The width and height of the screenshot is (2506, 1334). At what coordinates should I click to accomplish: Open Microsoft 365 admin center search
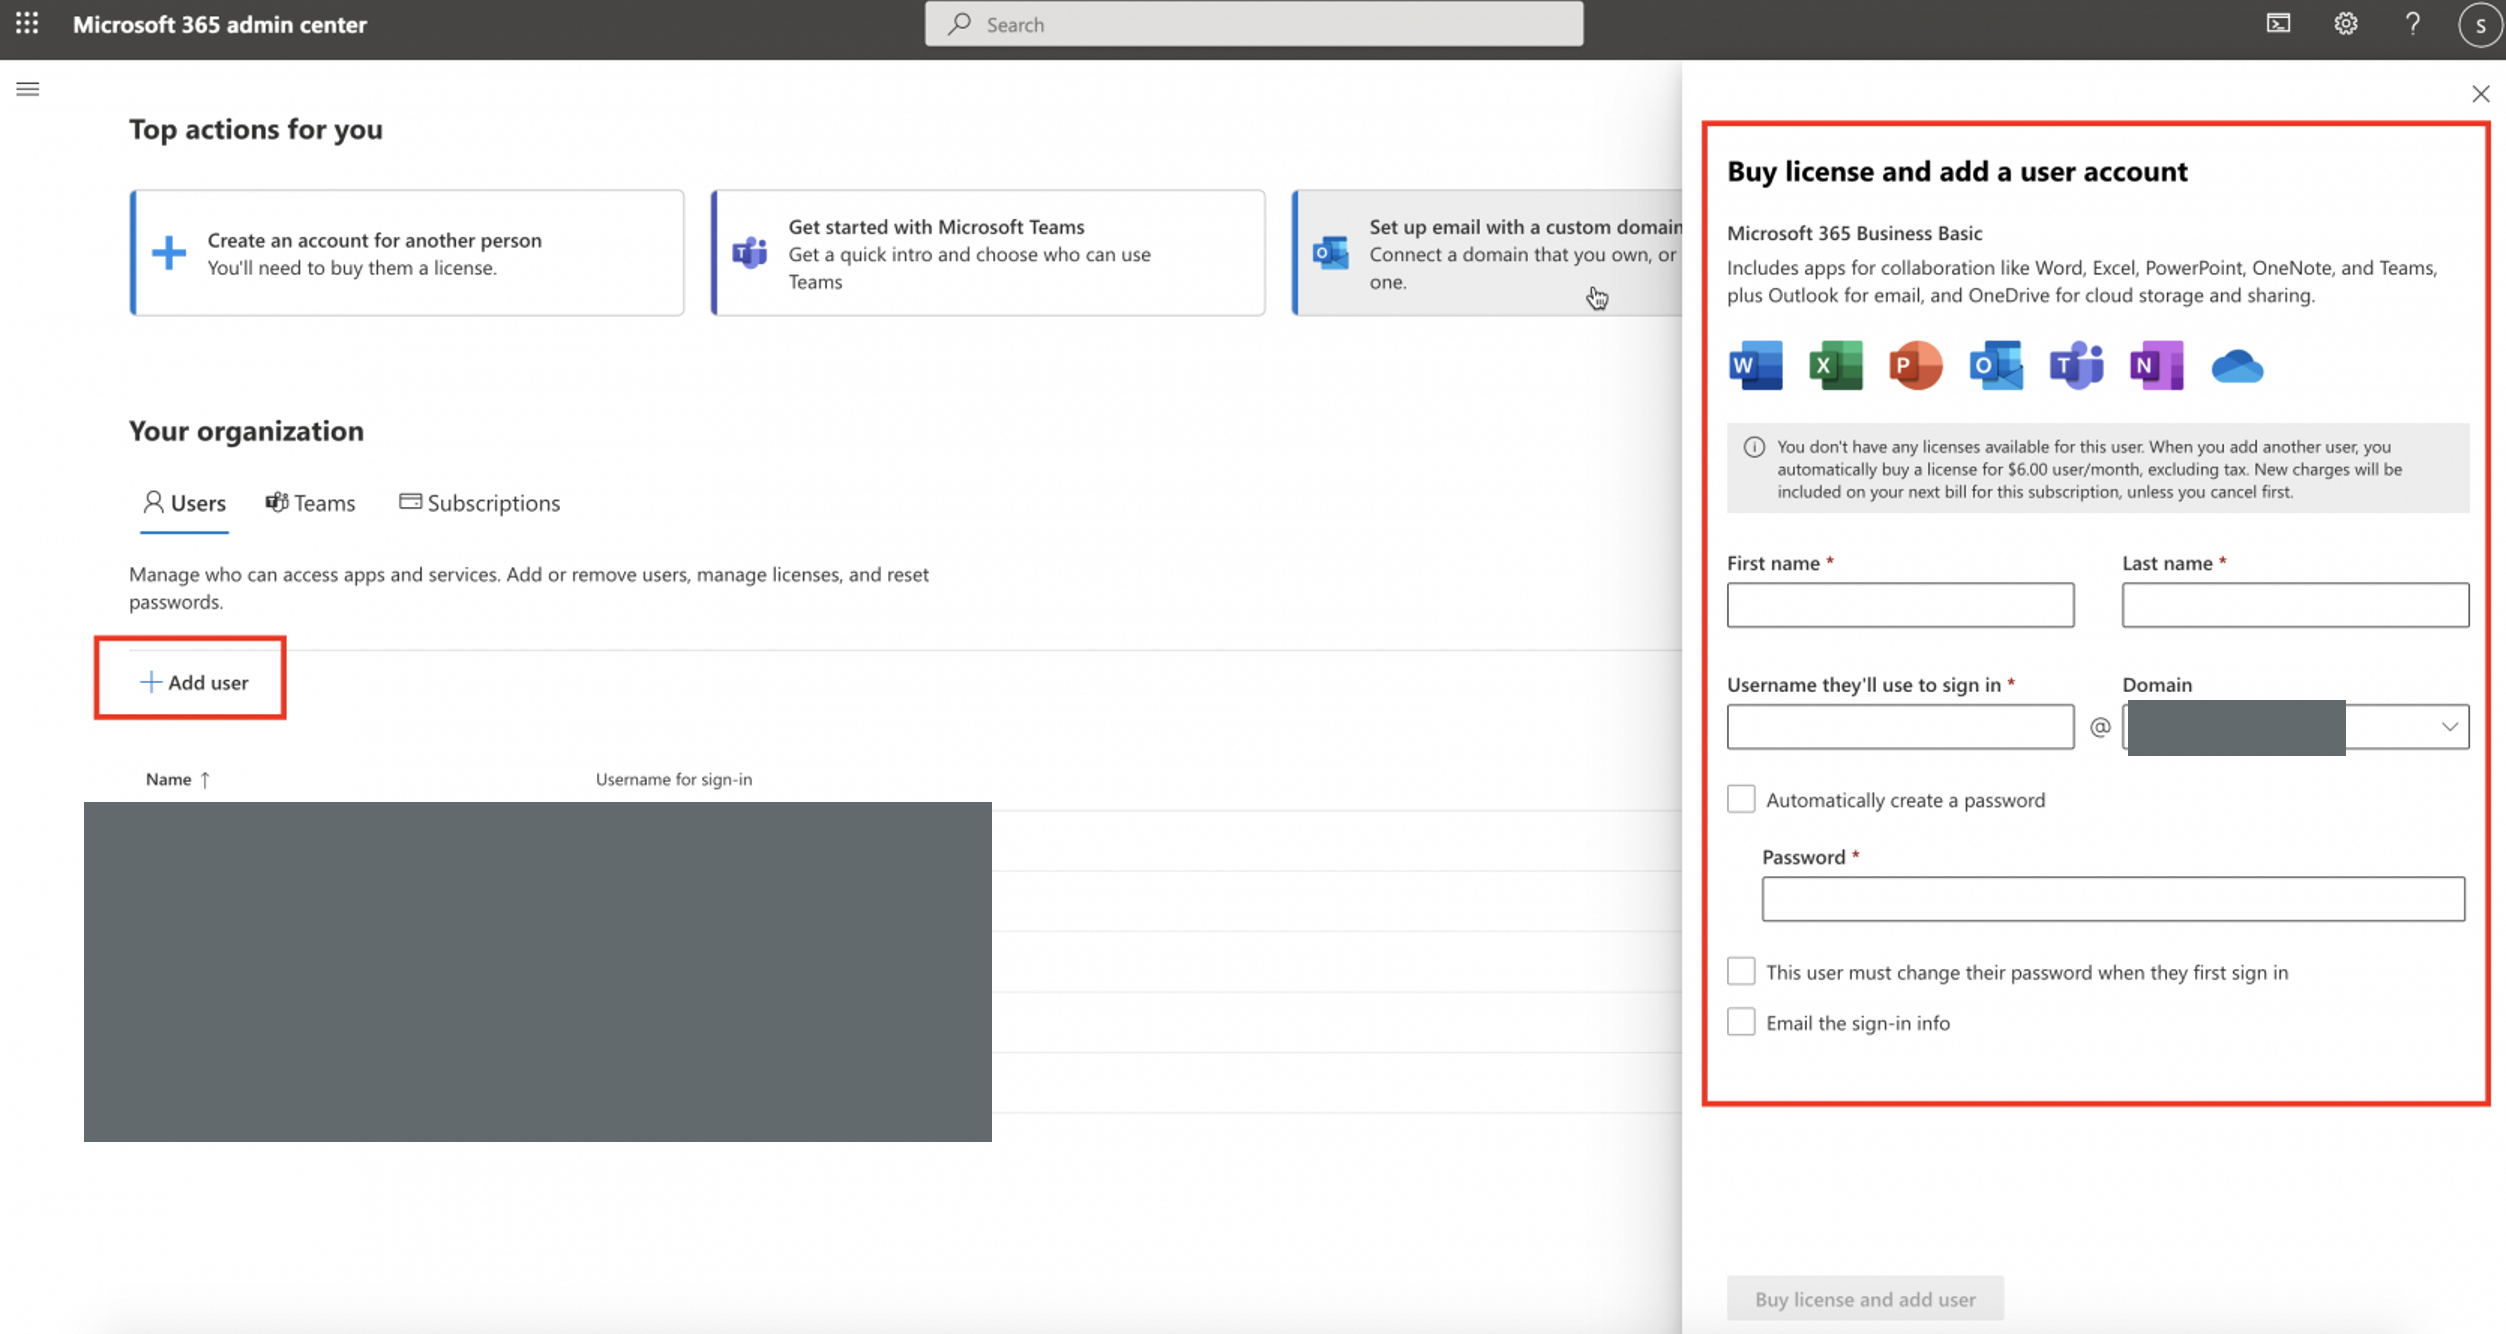click(x=1253, y=23)
